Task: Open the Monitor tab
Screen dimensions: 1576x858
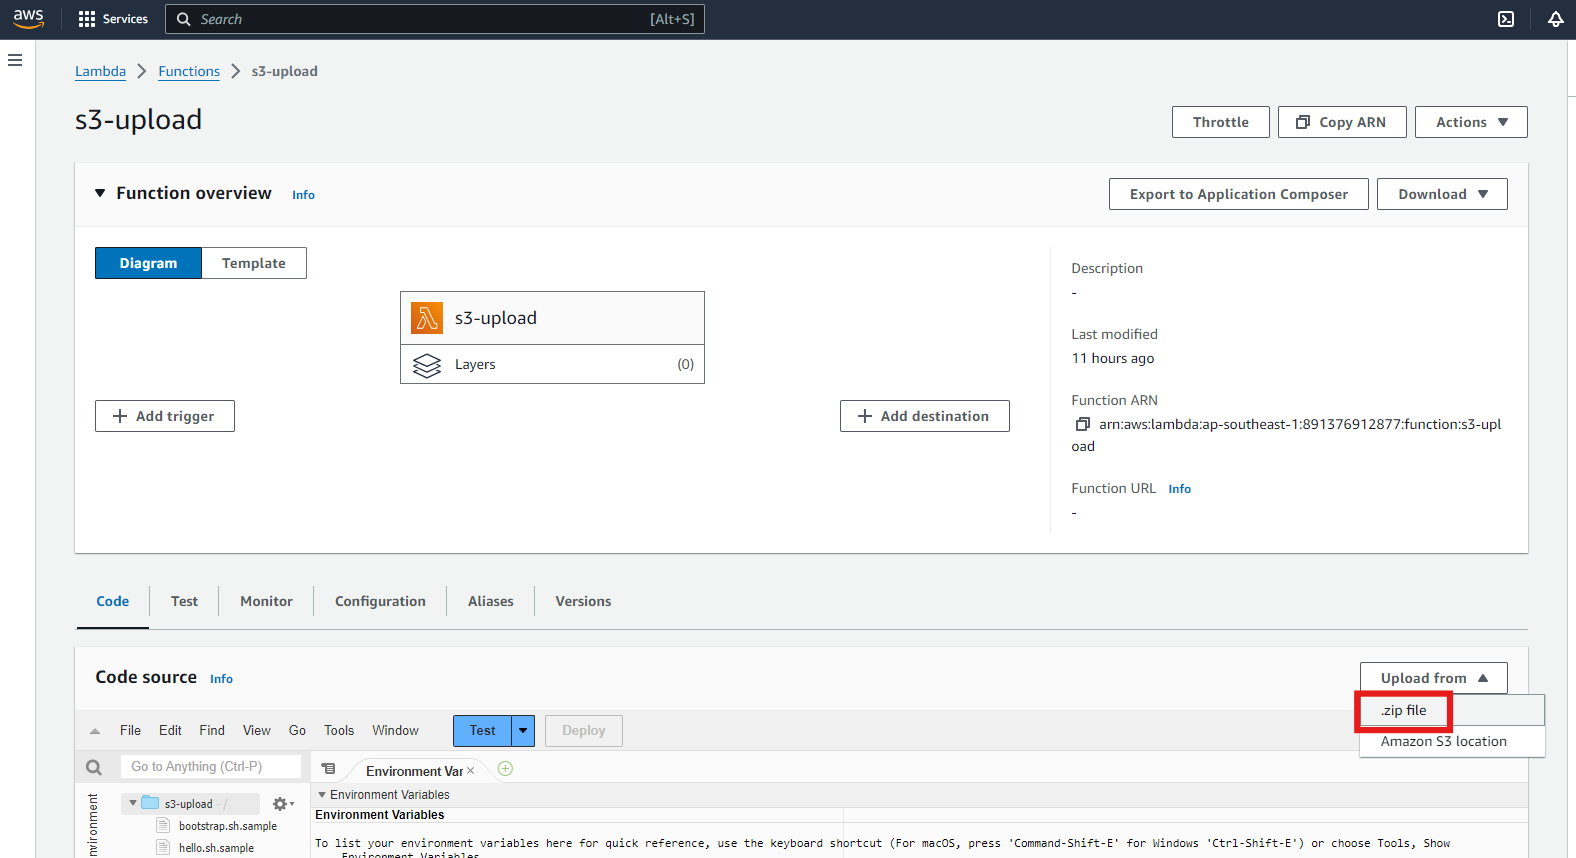Action: (266, 601)
